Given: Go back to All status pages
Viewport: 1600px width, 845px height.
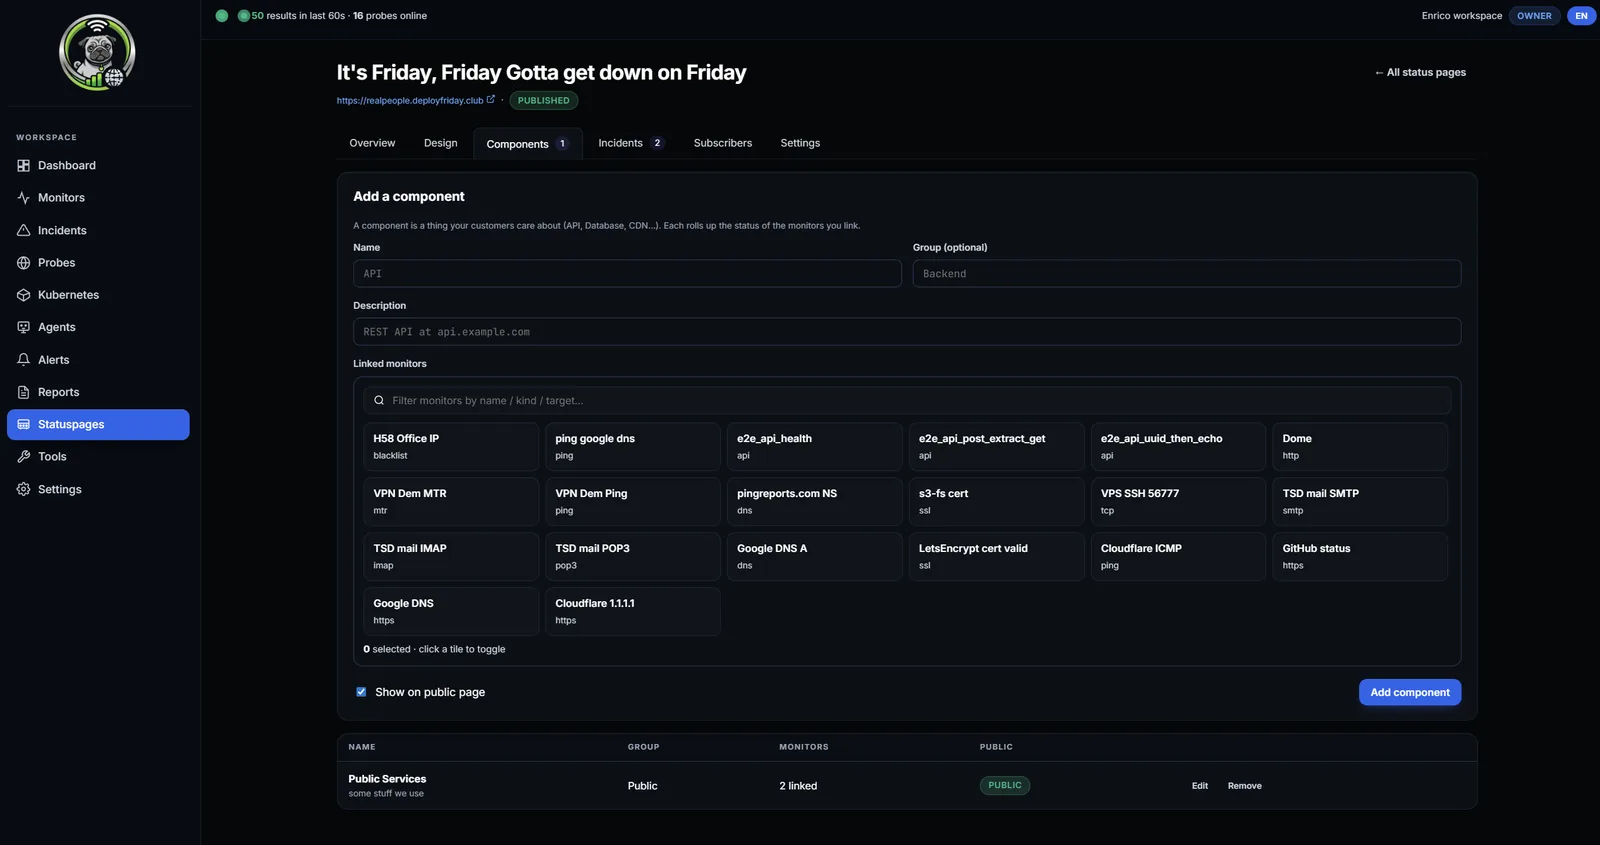Looking at the screenshot, I should [1420, 72].
